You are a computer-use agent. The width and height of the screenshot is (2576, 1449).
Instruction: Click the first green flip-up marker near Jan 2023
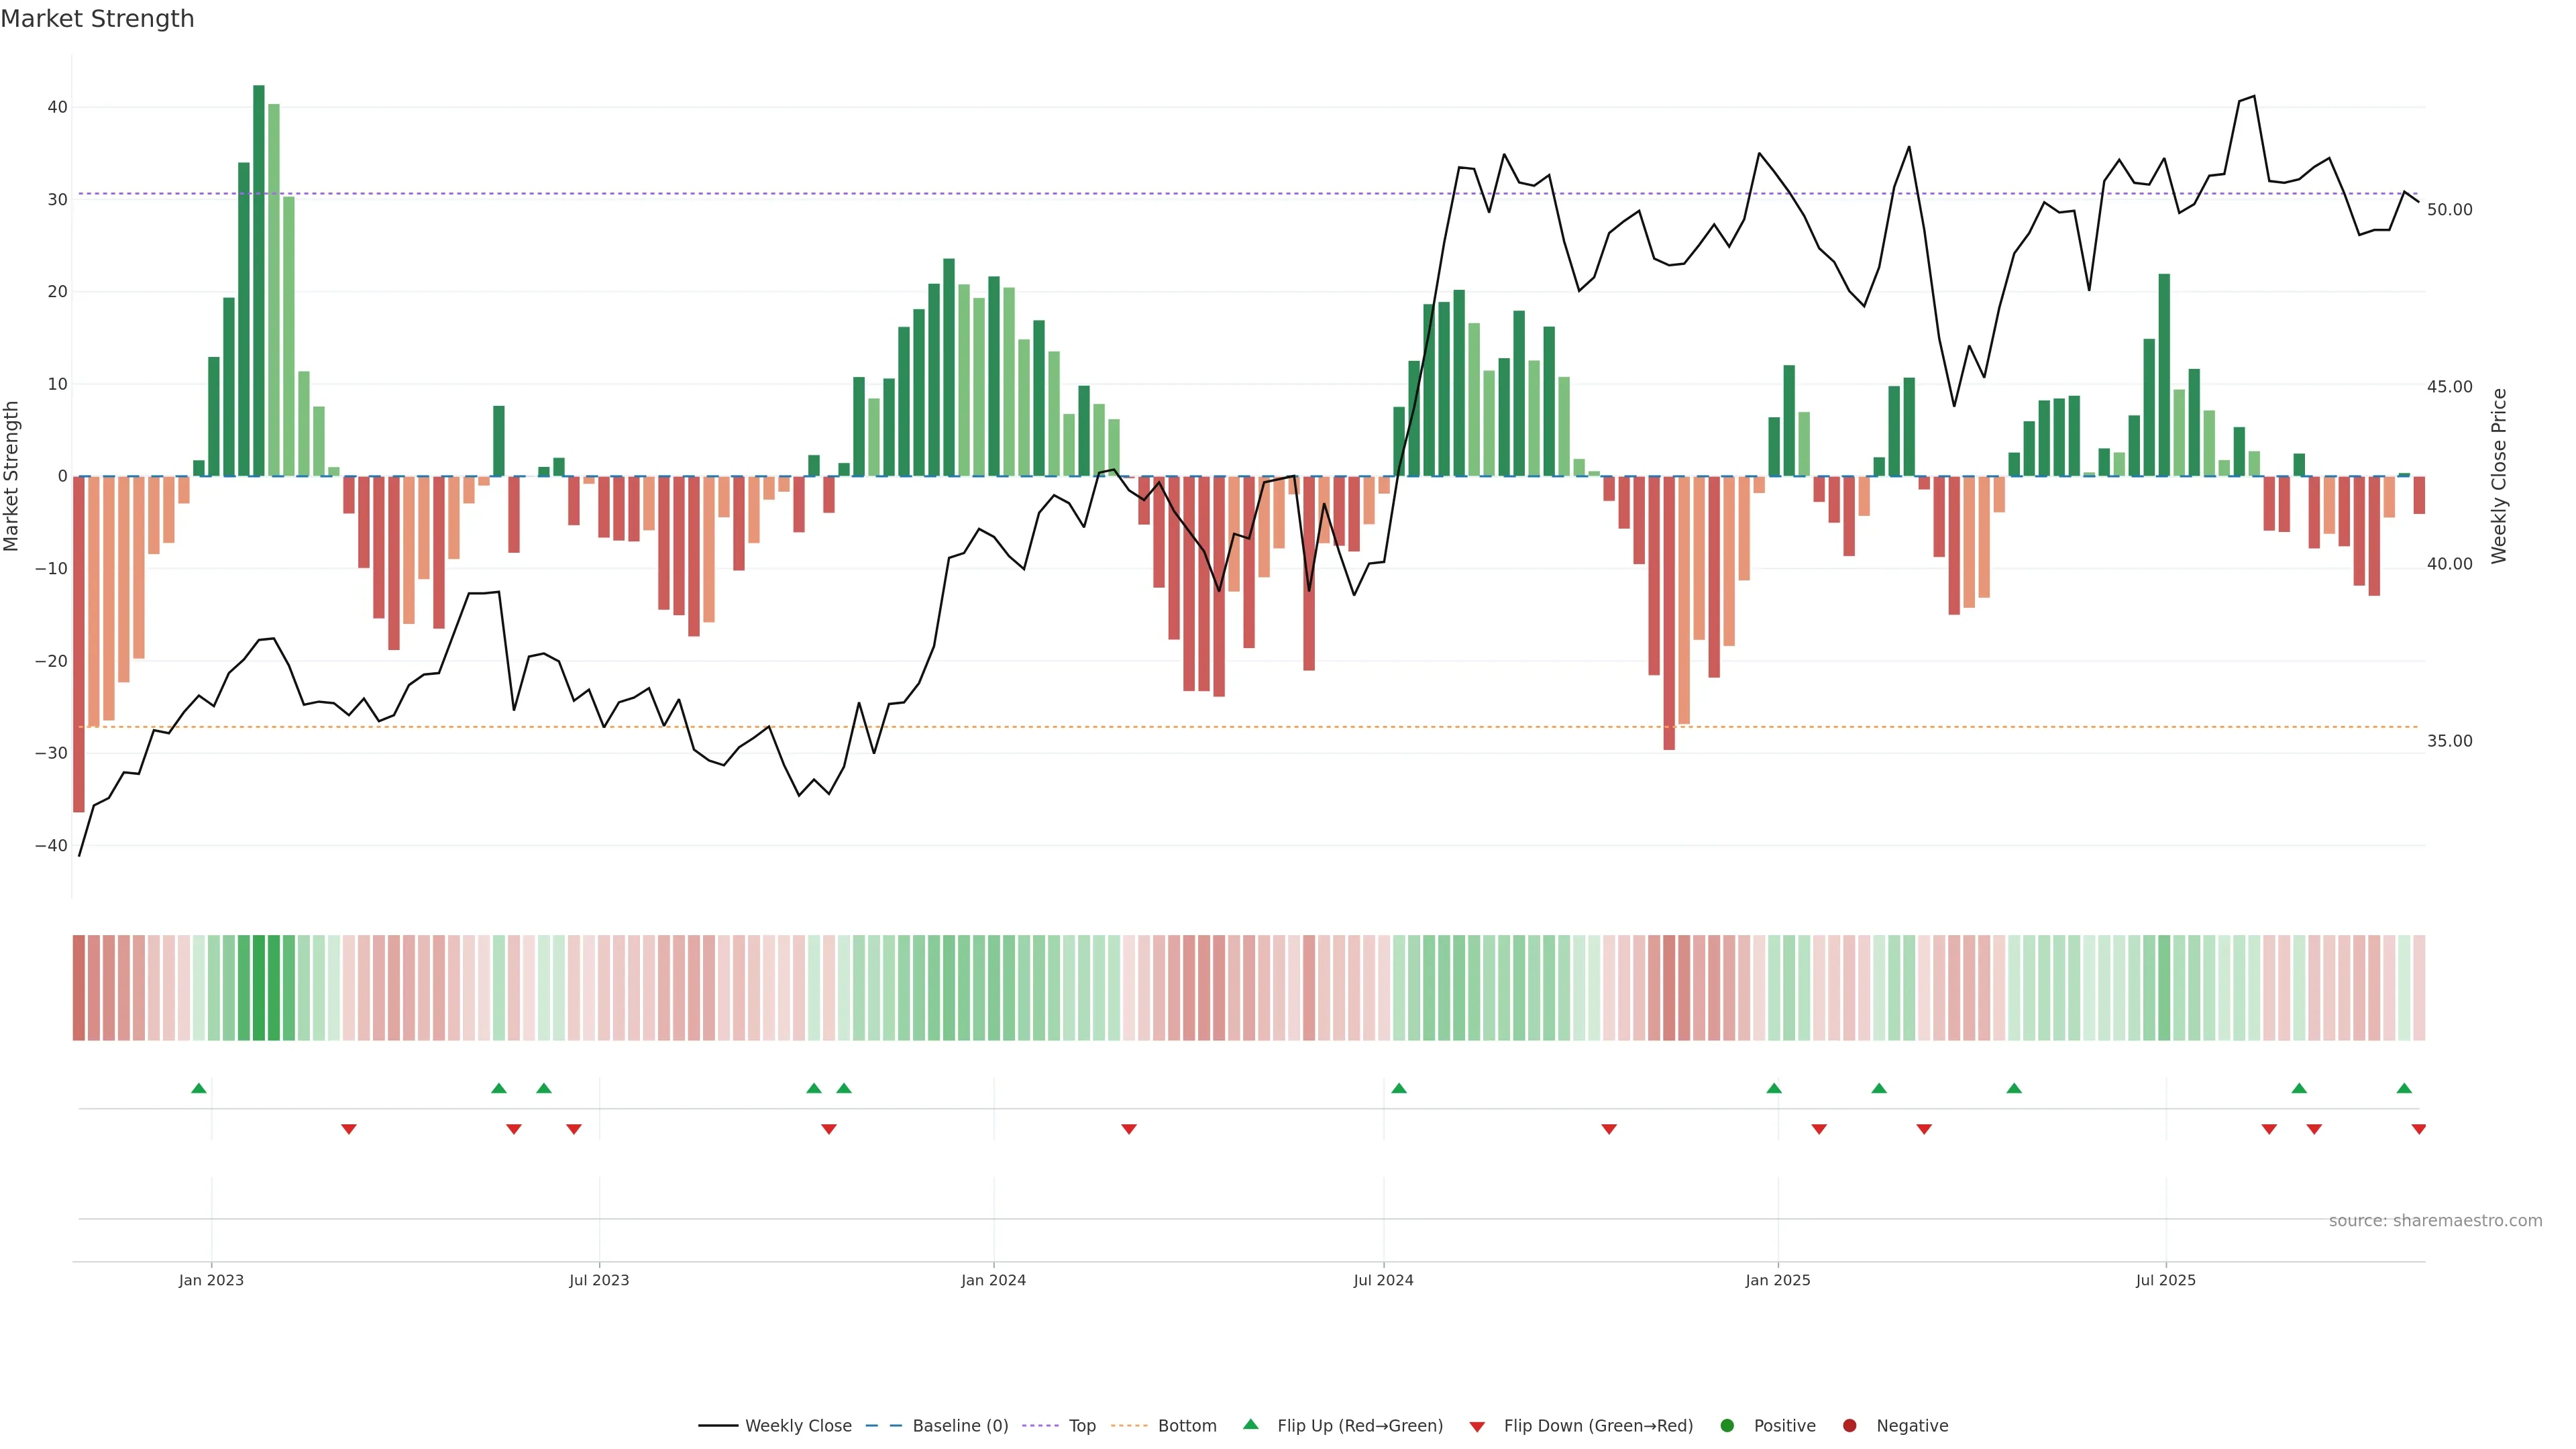(x=199, y=1088)
